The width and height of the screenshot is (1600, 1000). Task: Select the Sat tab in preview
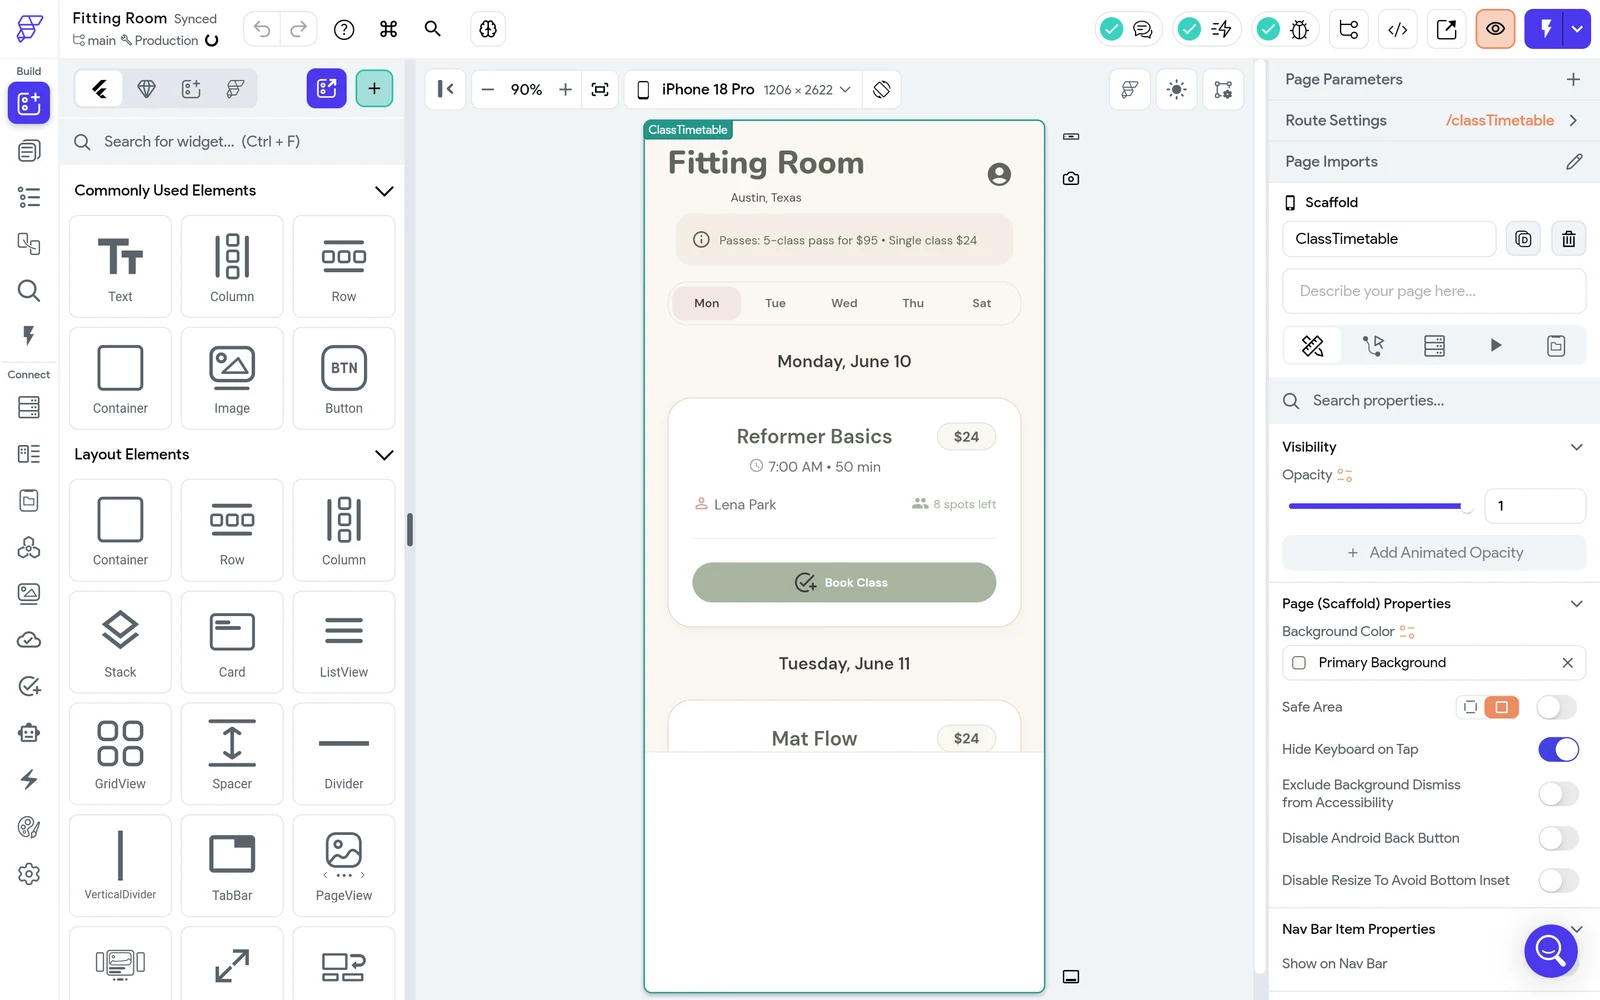982,303
